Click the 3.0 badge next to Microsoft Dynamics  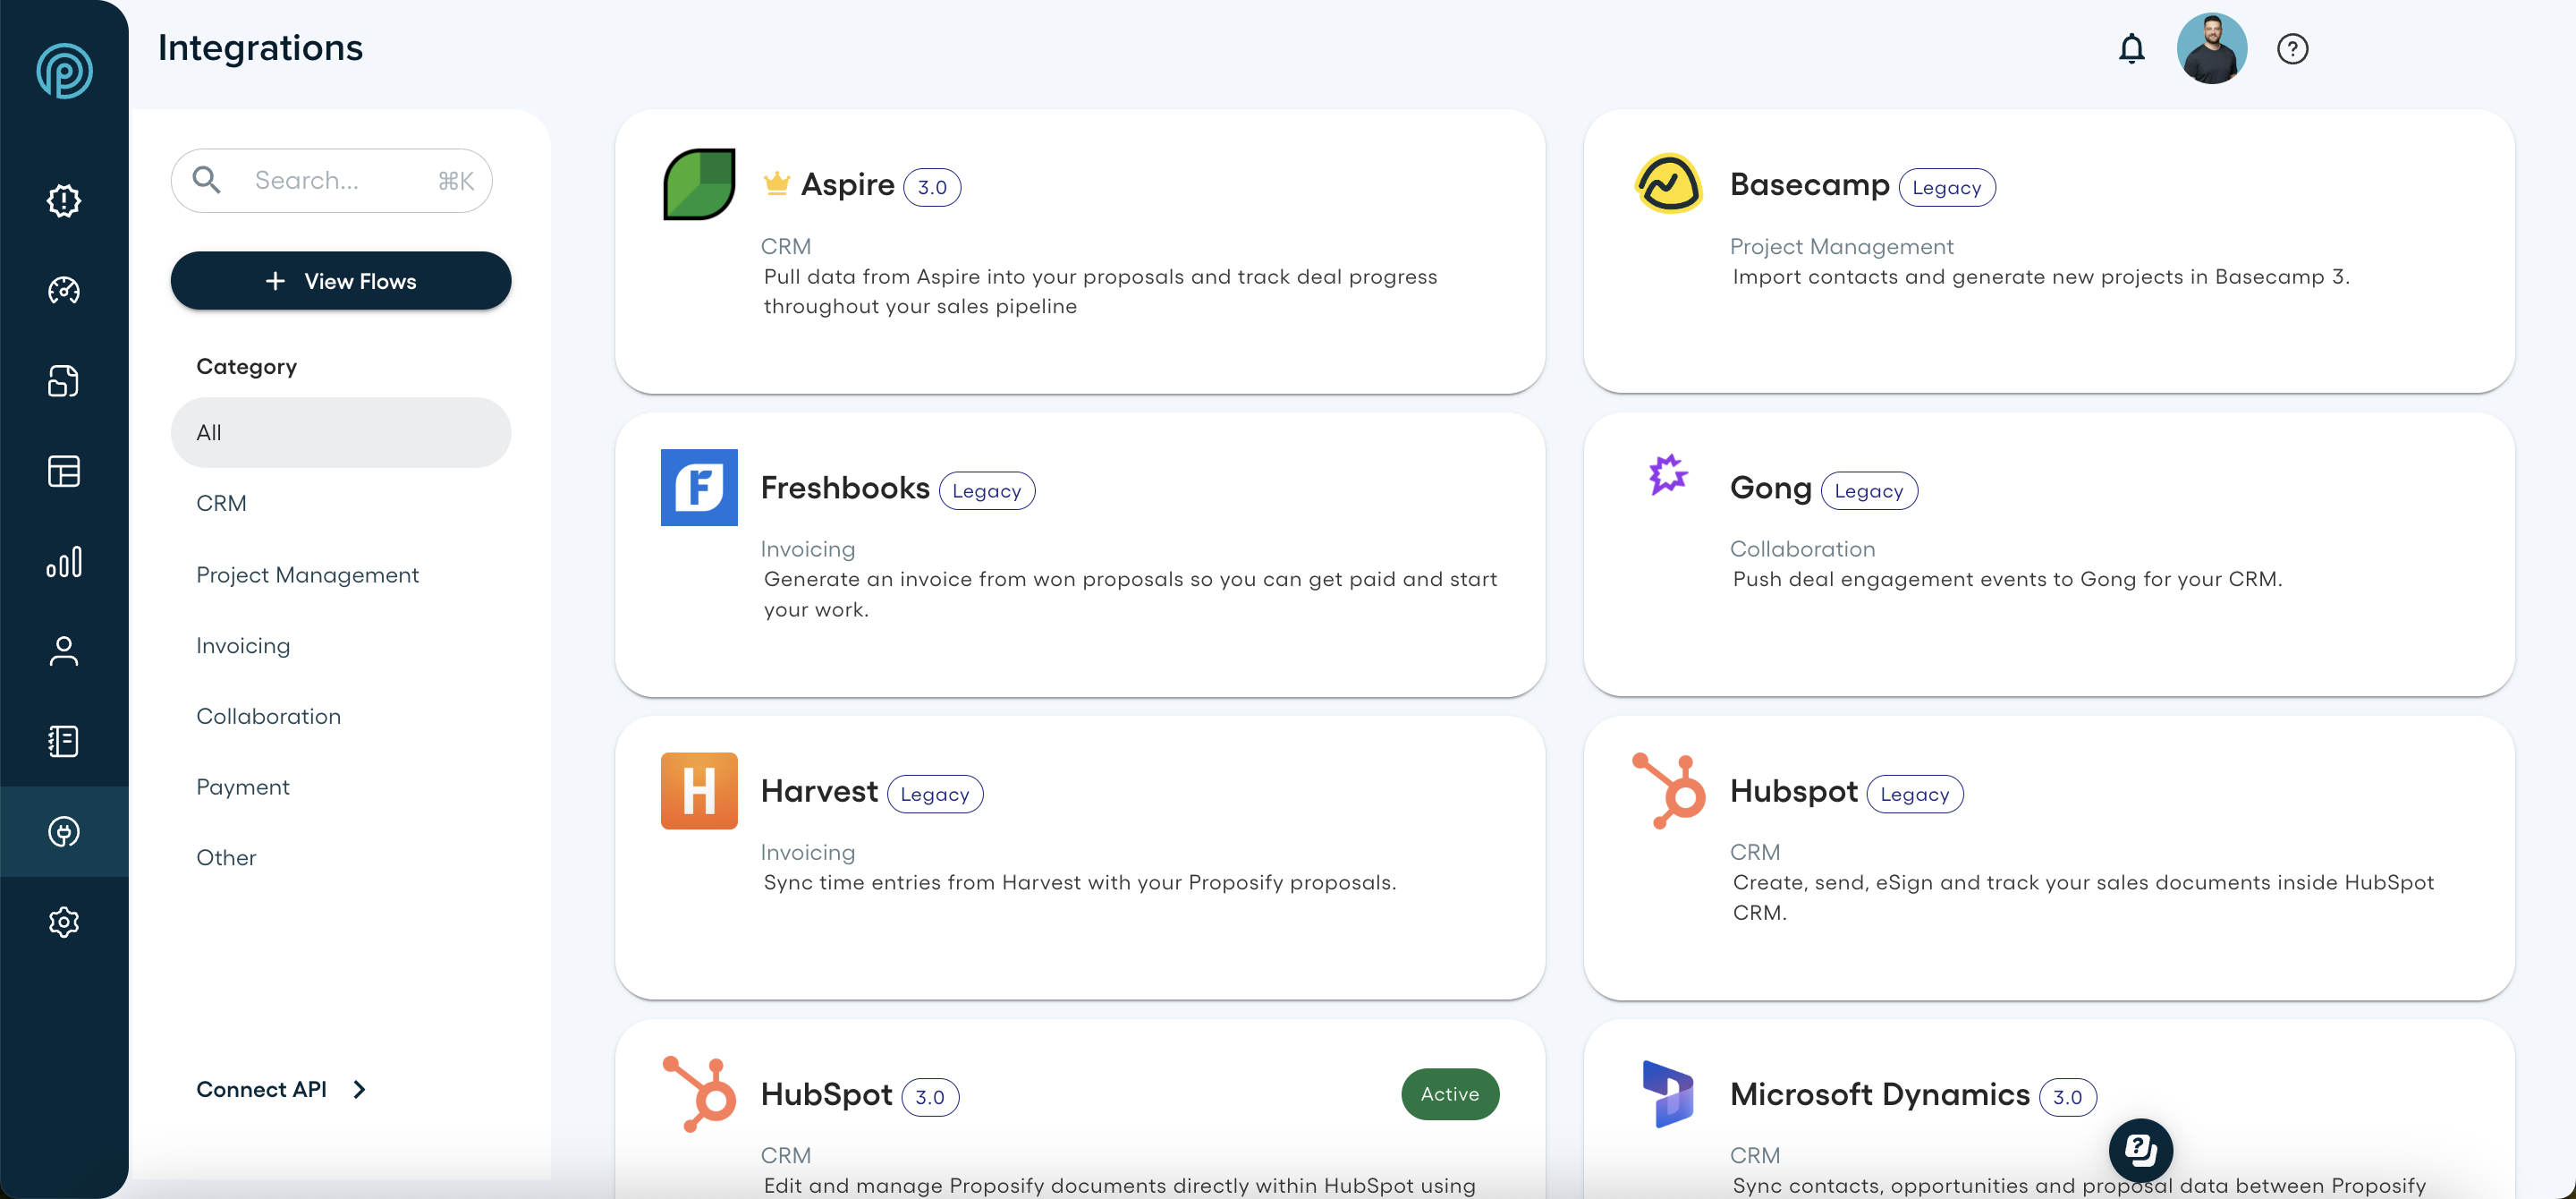tap(2066, 1096)
